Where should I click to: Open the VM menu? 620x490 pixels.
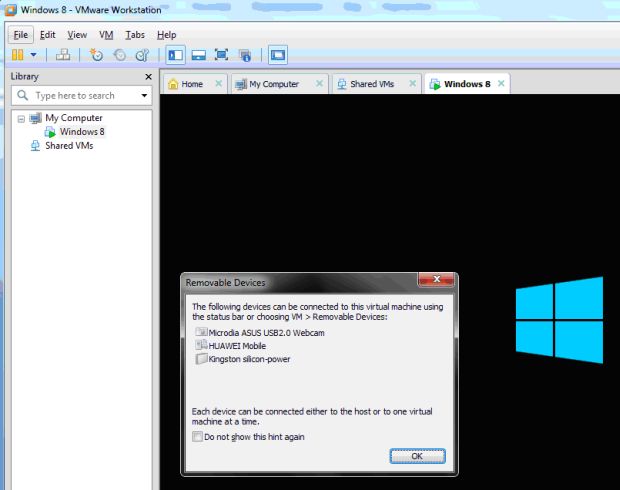[x=106, y=35]
